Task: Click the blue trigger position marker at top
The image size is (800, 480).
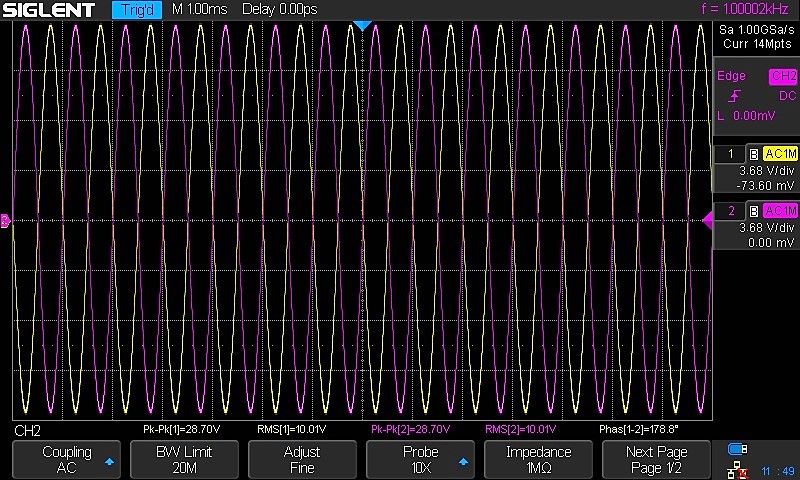Action: (363, 25)
